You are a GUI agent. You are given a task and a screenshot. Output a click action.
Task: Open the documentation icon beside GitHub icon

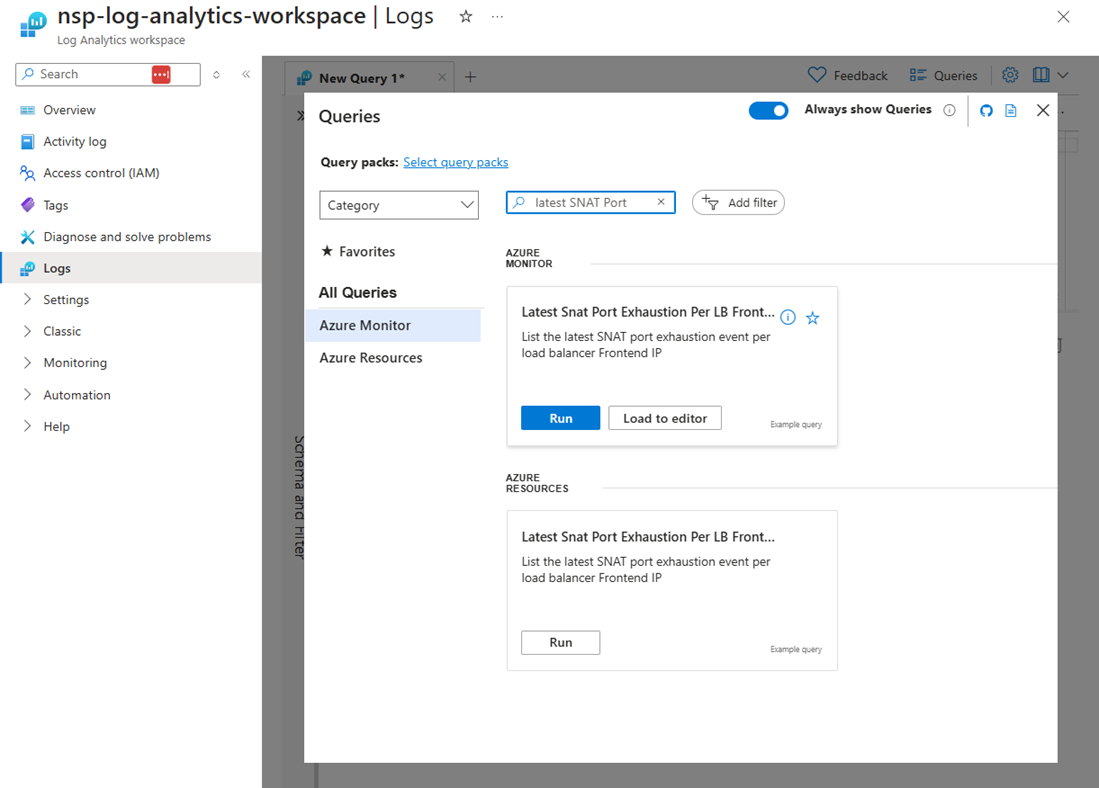pyautogui.click(x=1013, y=110)
